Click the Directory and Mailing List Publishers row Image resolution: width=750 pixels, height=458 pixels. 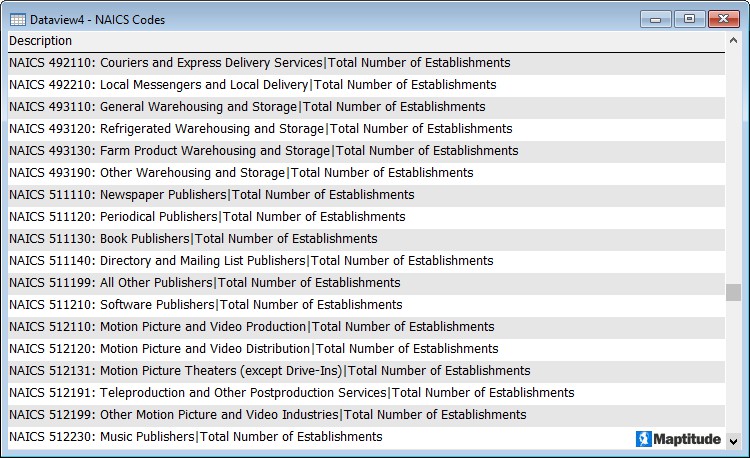pyautogui.click(x=251, y=261)
